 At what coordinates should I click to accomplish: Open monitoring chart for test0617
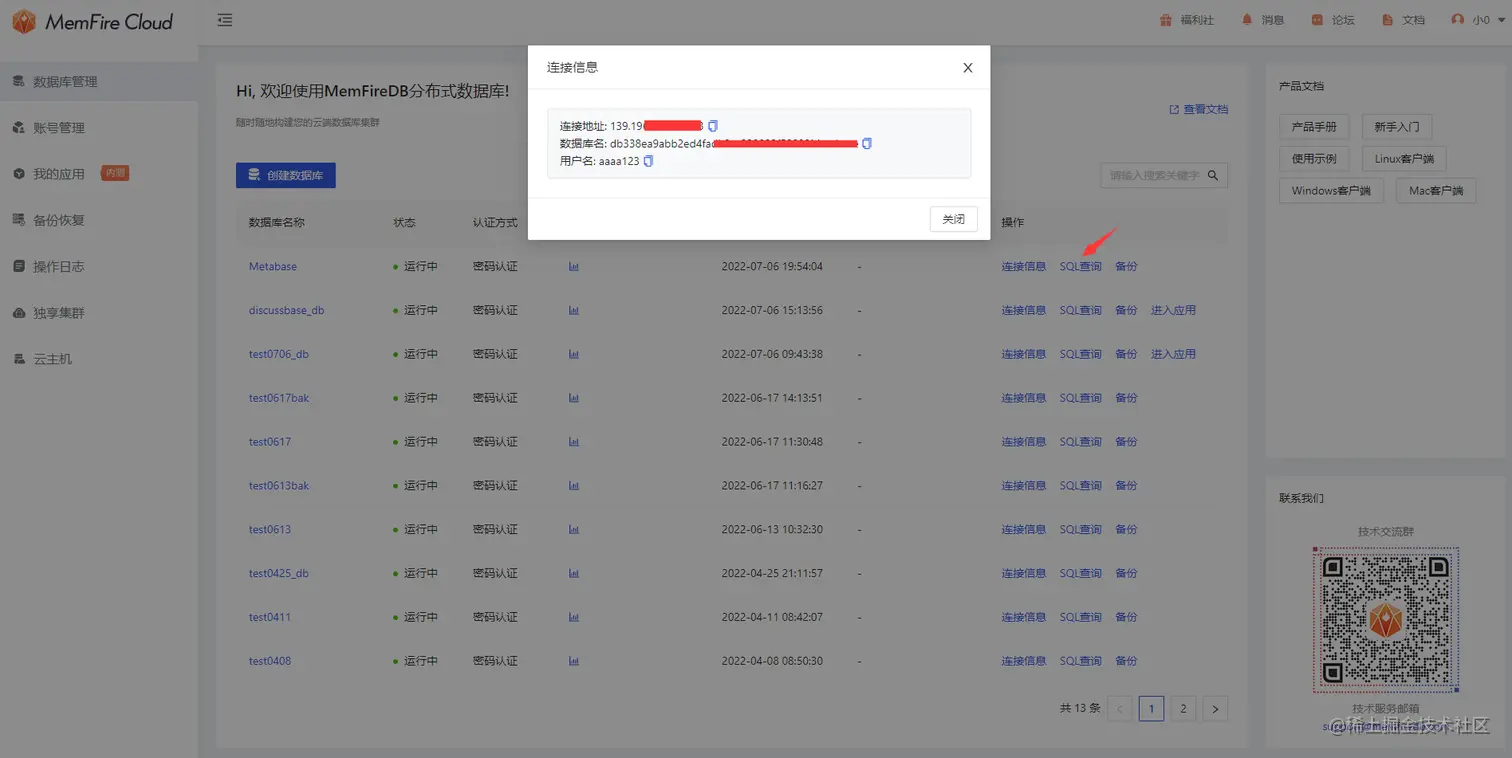pos(574,442)
